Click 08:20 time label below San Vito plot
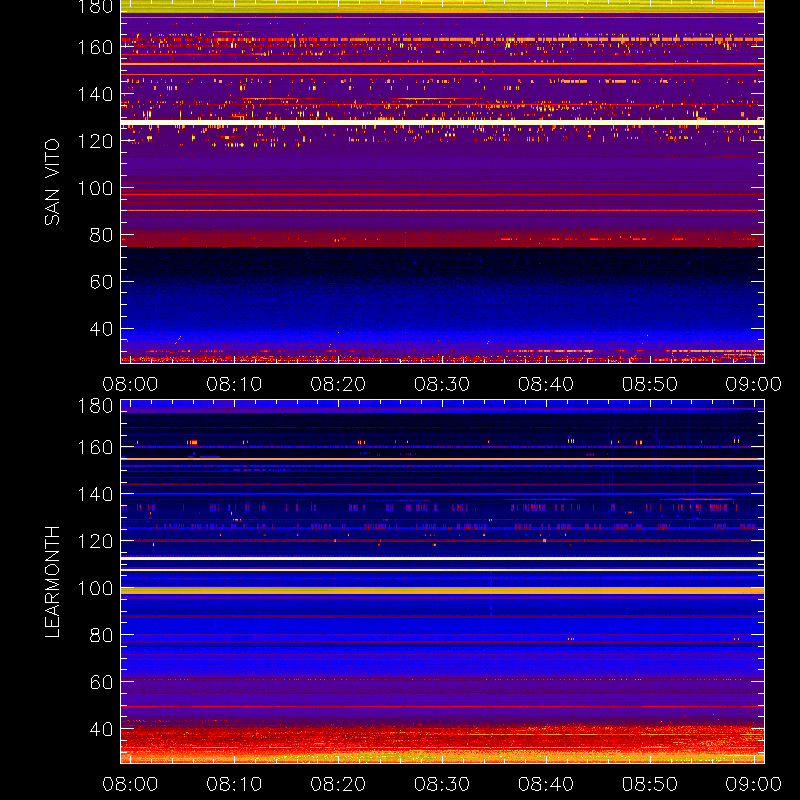This screenshot has width=800, height=800. (338, 384)
